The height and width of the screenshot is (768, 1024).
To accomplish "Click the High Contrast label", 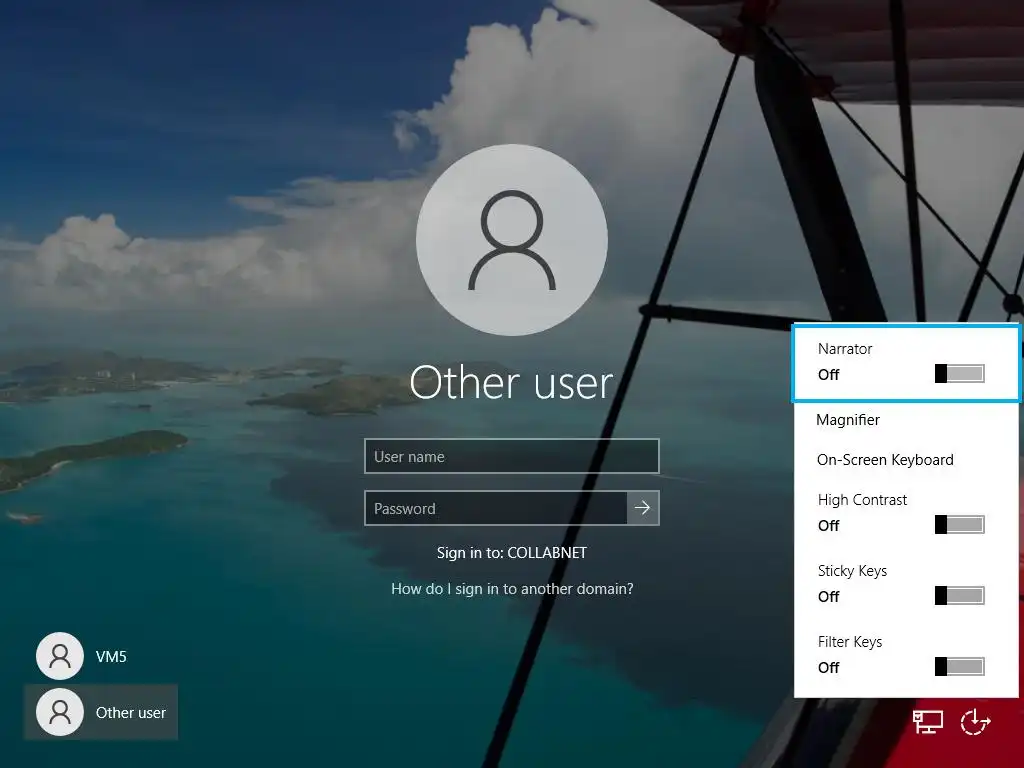I will [863, 500].
